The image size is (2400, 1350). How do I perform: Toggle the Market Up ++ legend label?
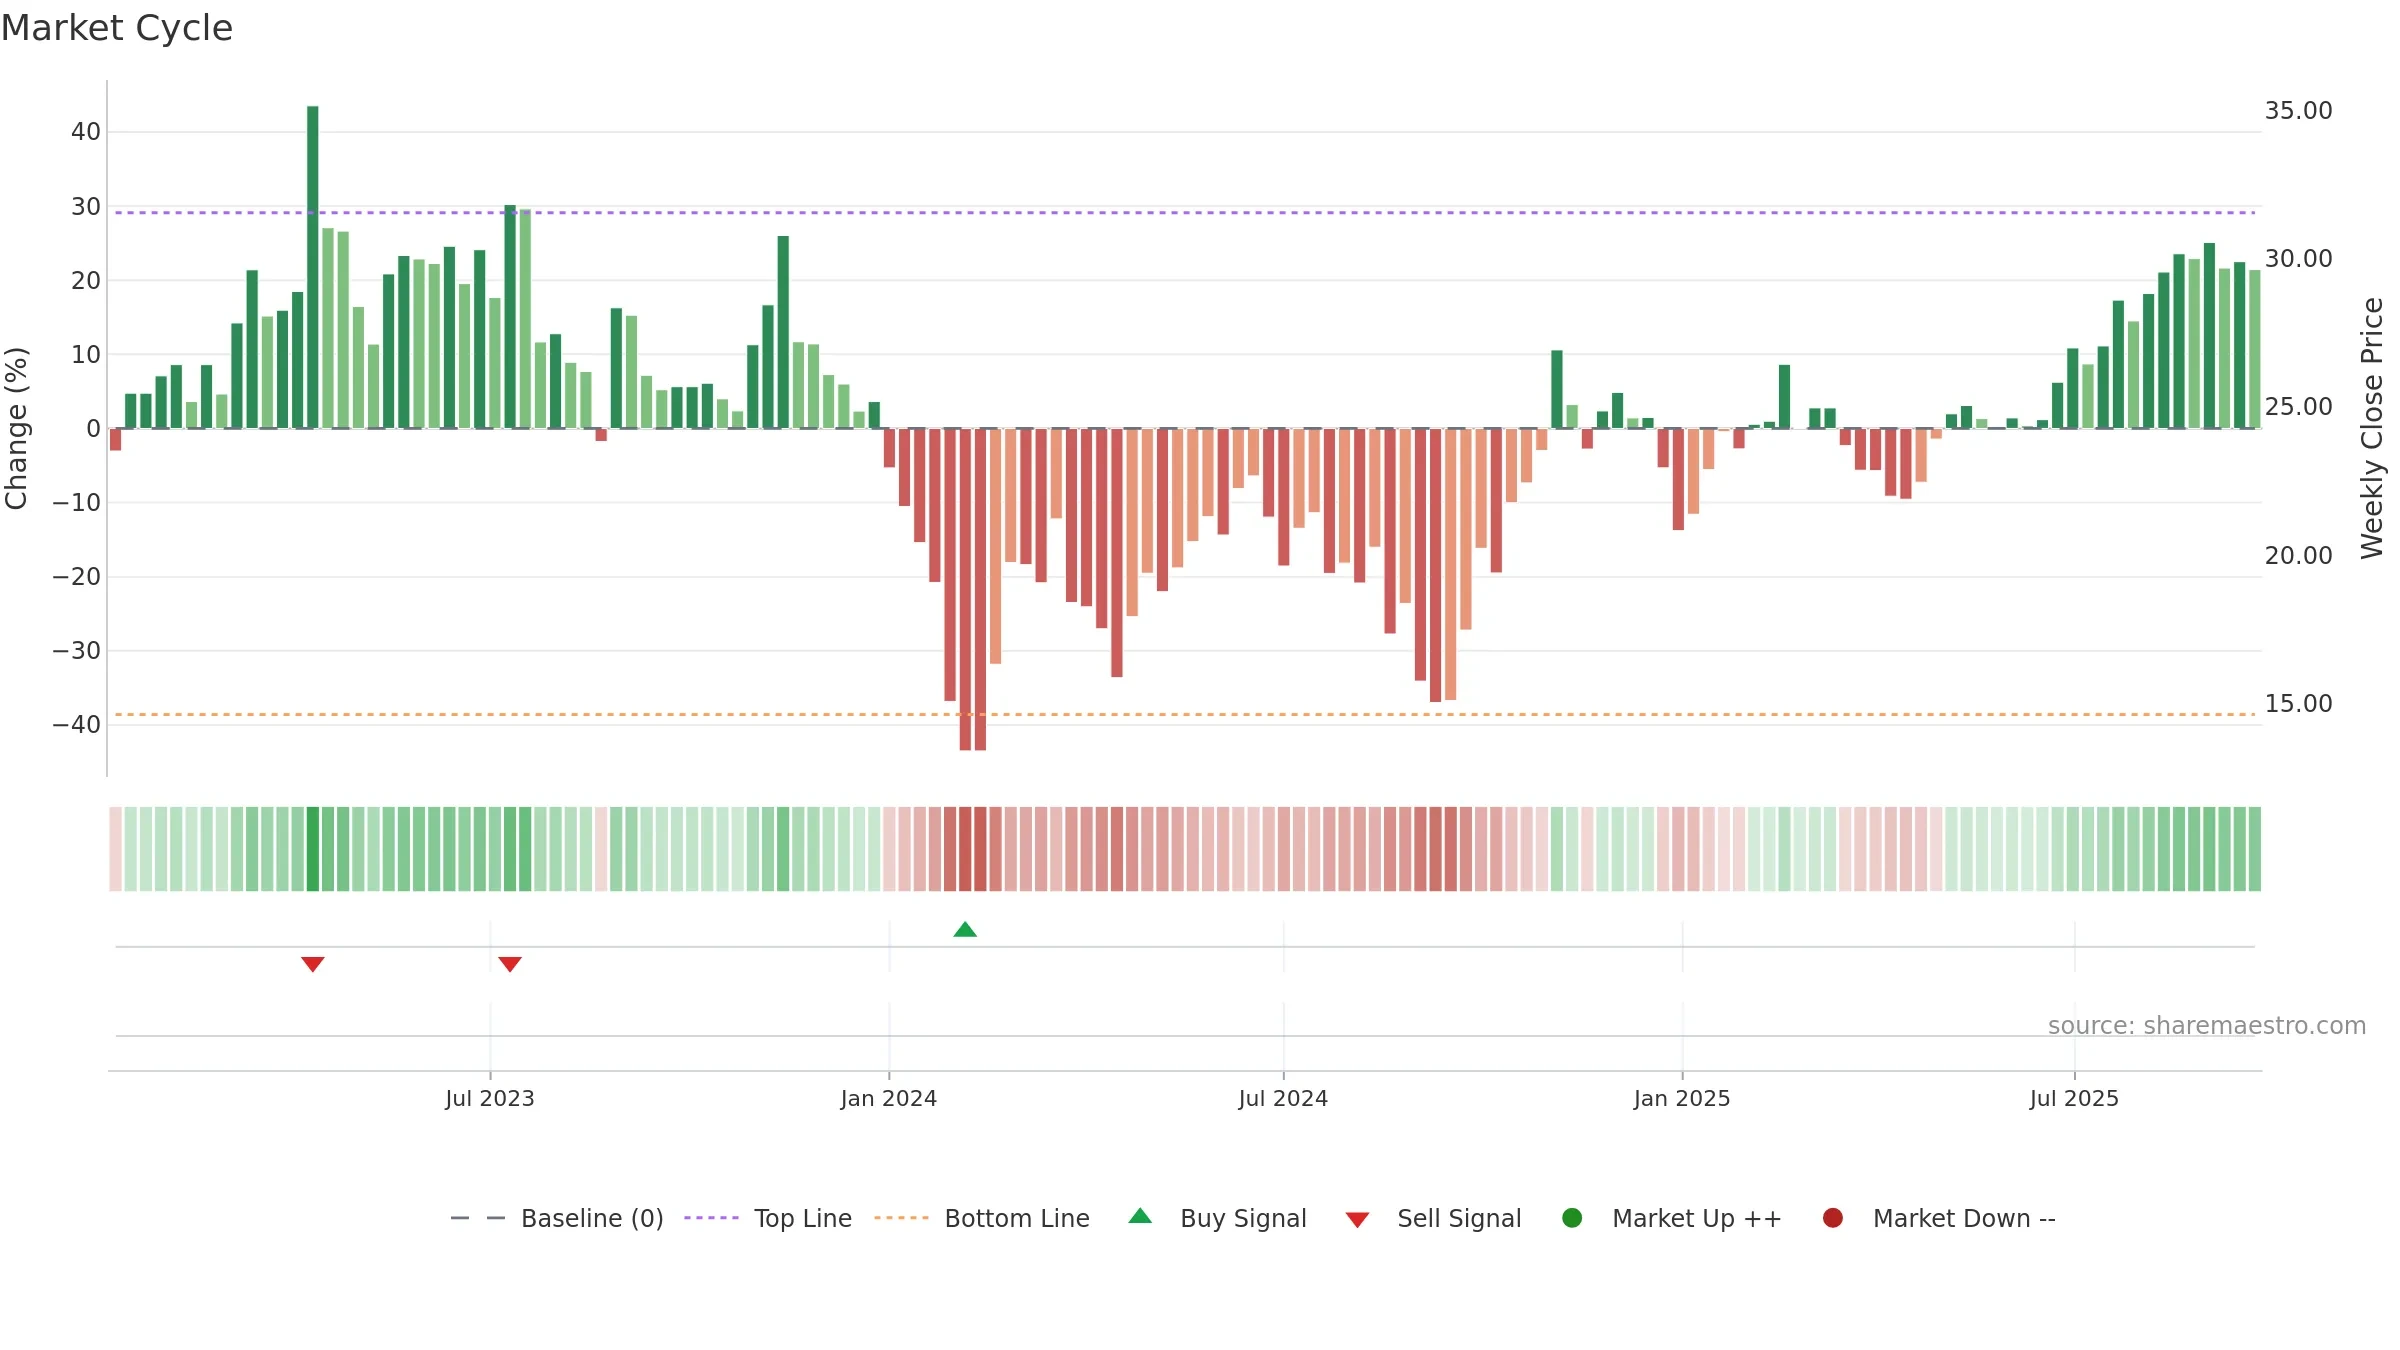pyautogui.click(x=1697, y=1218)
